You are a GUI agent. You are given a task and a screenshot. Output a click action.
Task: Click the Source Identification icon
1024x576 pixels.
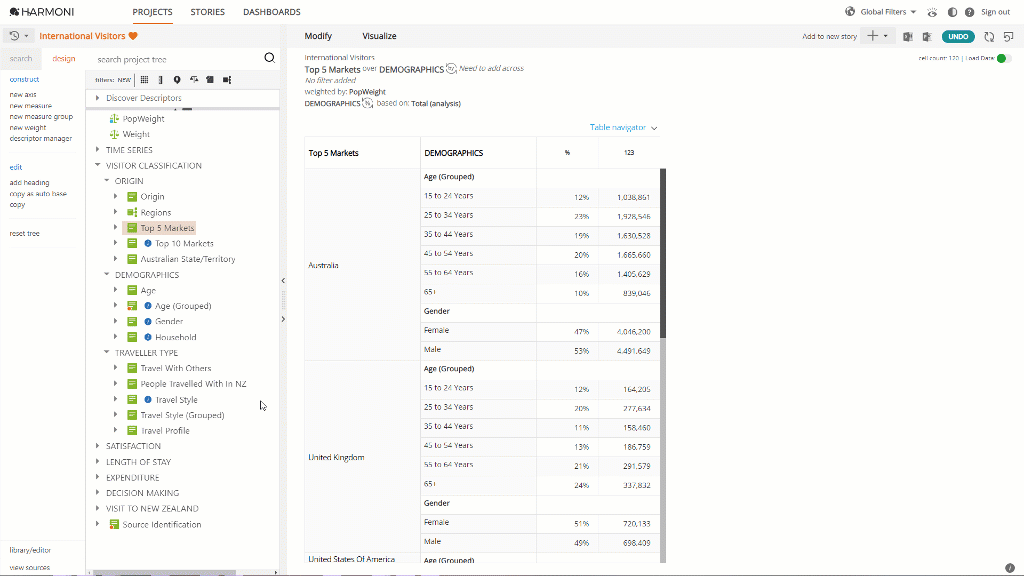(114, 524)
